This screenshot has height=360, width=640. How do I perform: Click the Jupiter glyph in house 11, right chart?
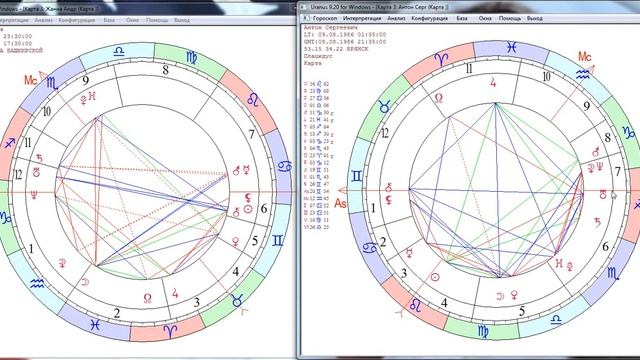493,83
